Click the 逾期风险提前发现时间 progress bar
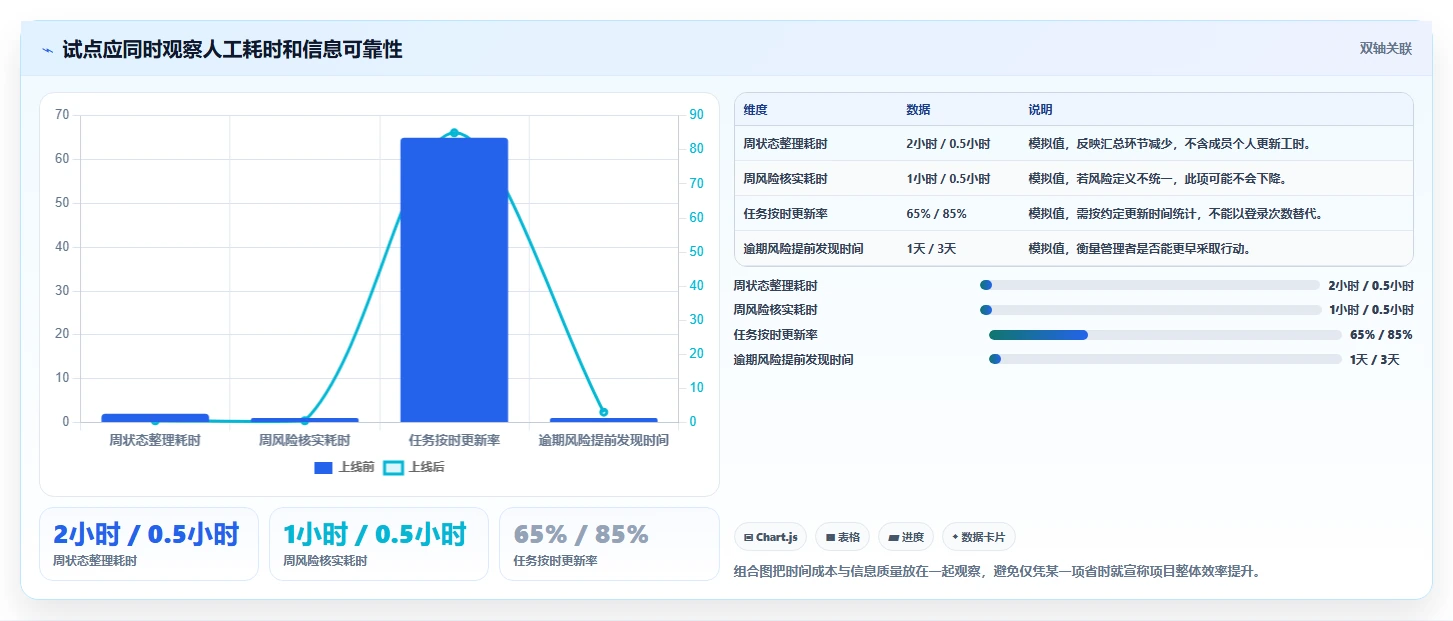The height and width of the screenshot is (621, 1453). 1165,359
